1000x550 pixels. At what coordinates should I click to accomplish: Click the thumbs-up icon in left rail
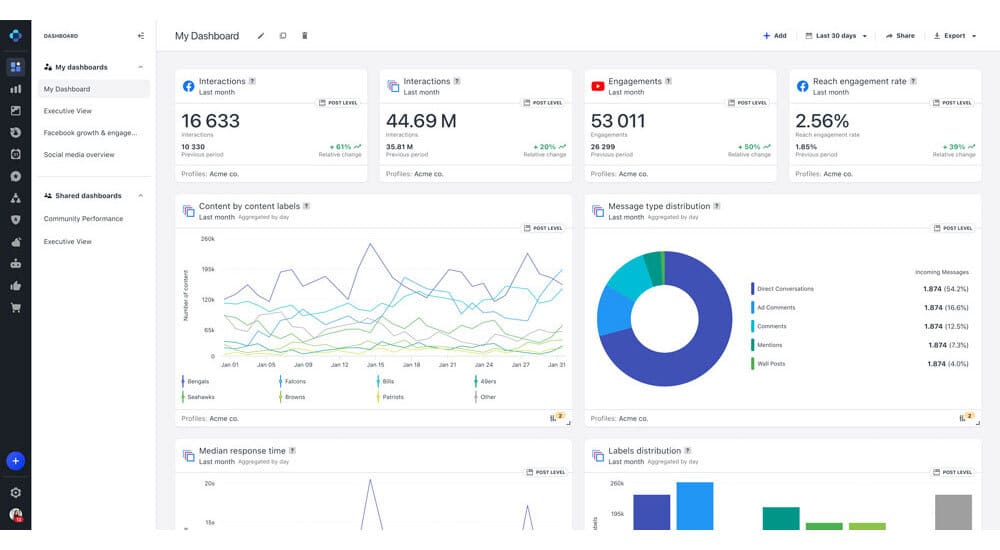tap(15, 285)
